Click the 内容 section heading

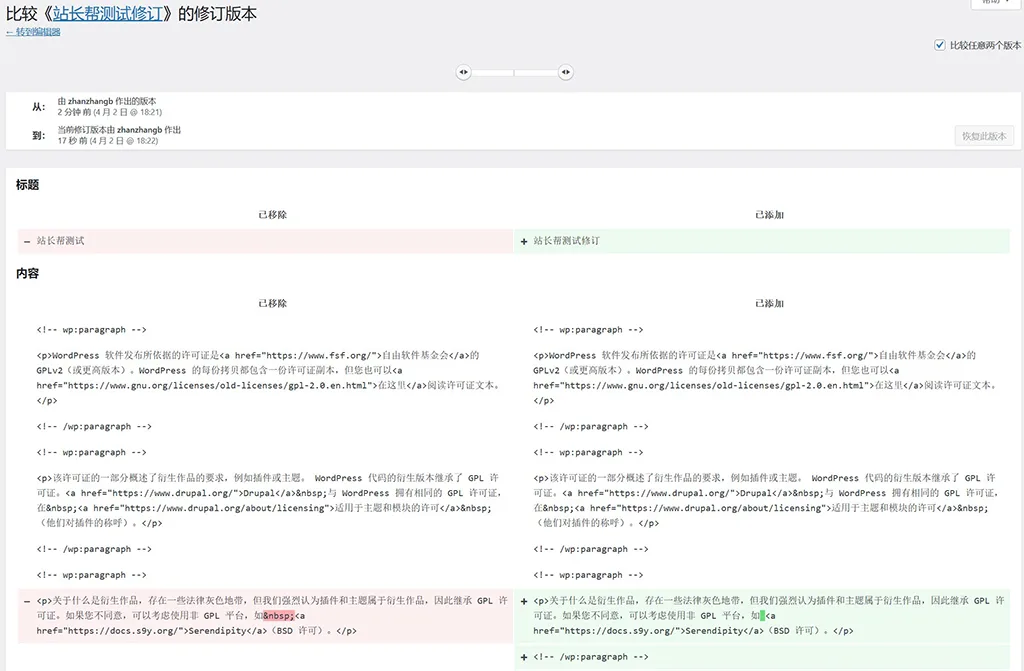tap(27, 273)
